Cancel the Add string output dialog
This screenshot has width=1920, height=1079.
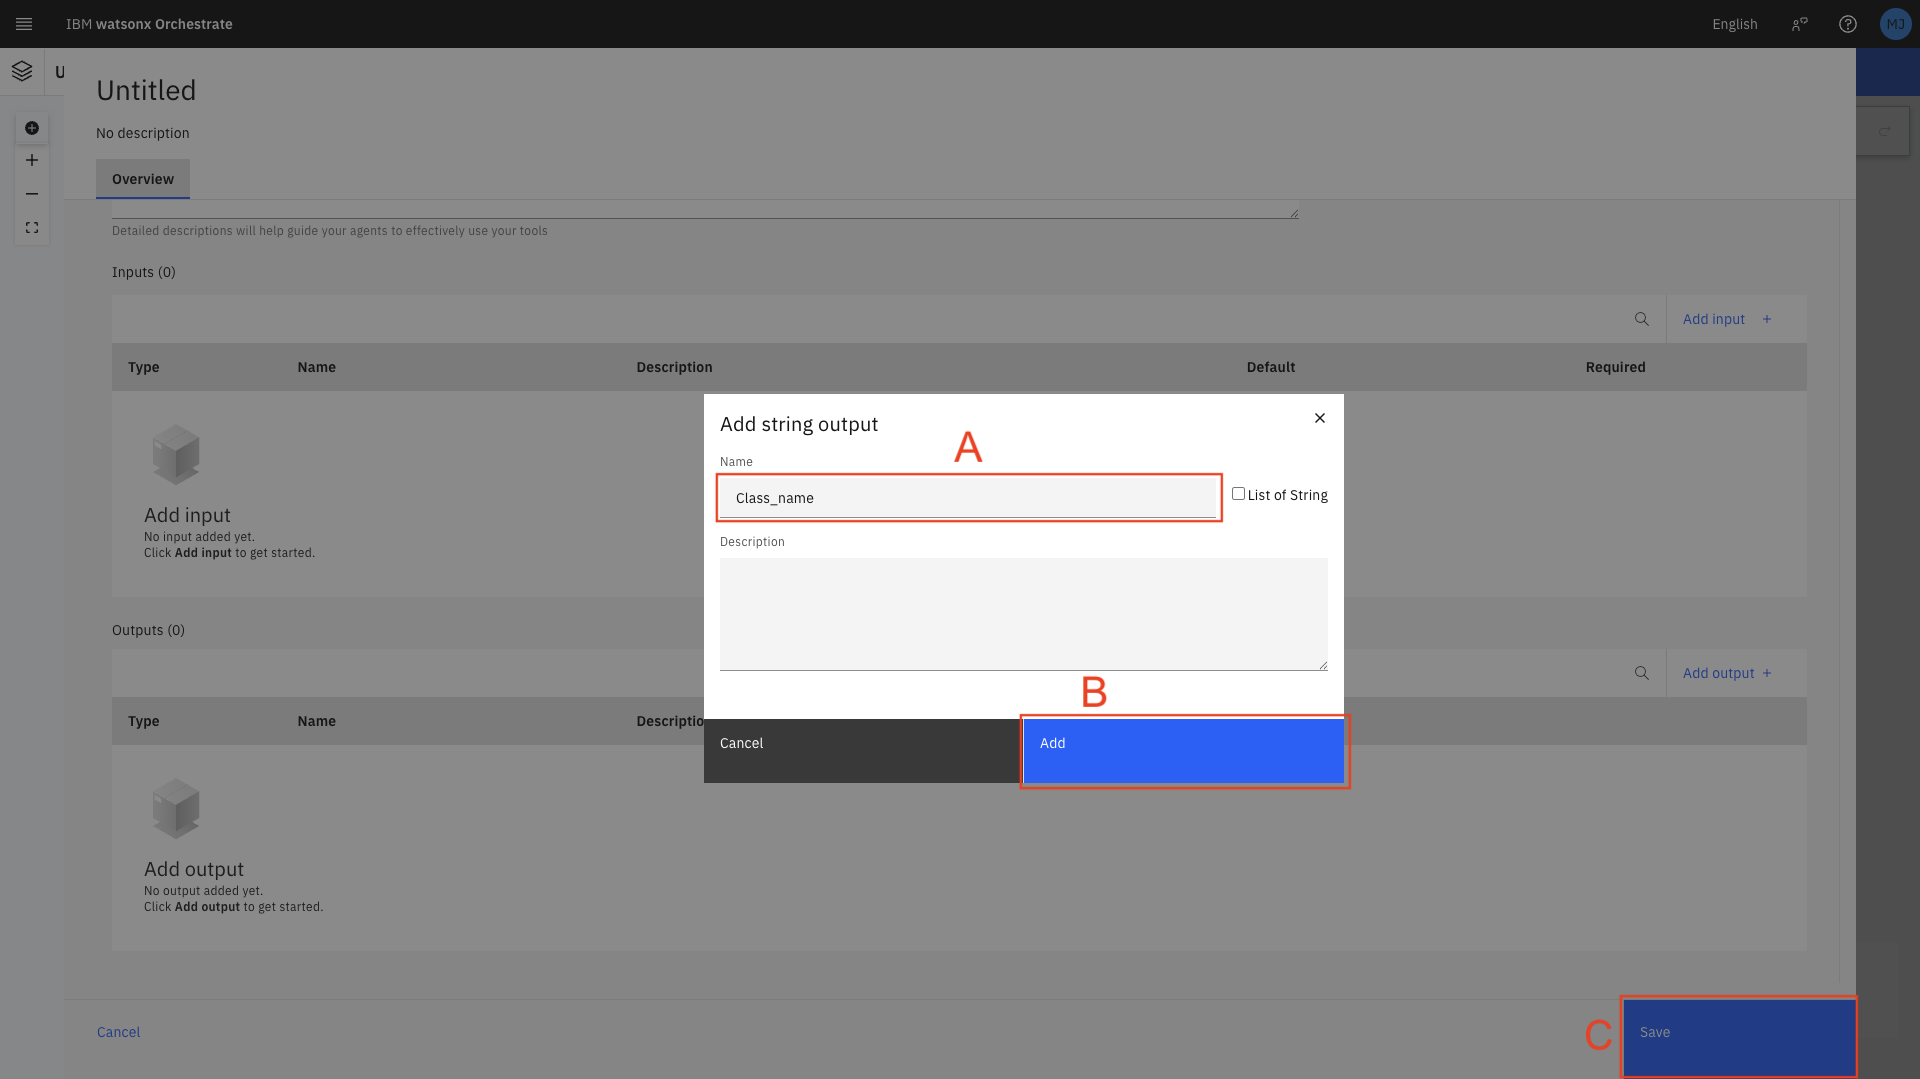pos(862,750)
